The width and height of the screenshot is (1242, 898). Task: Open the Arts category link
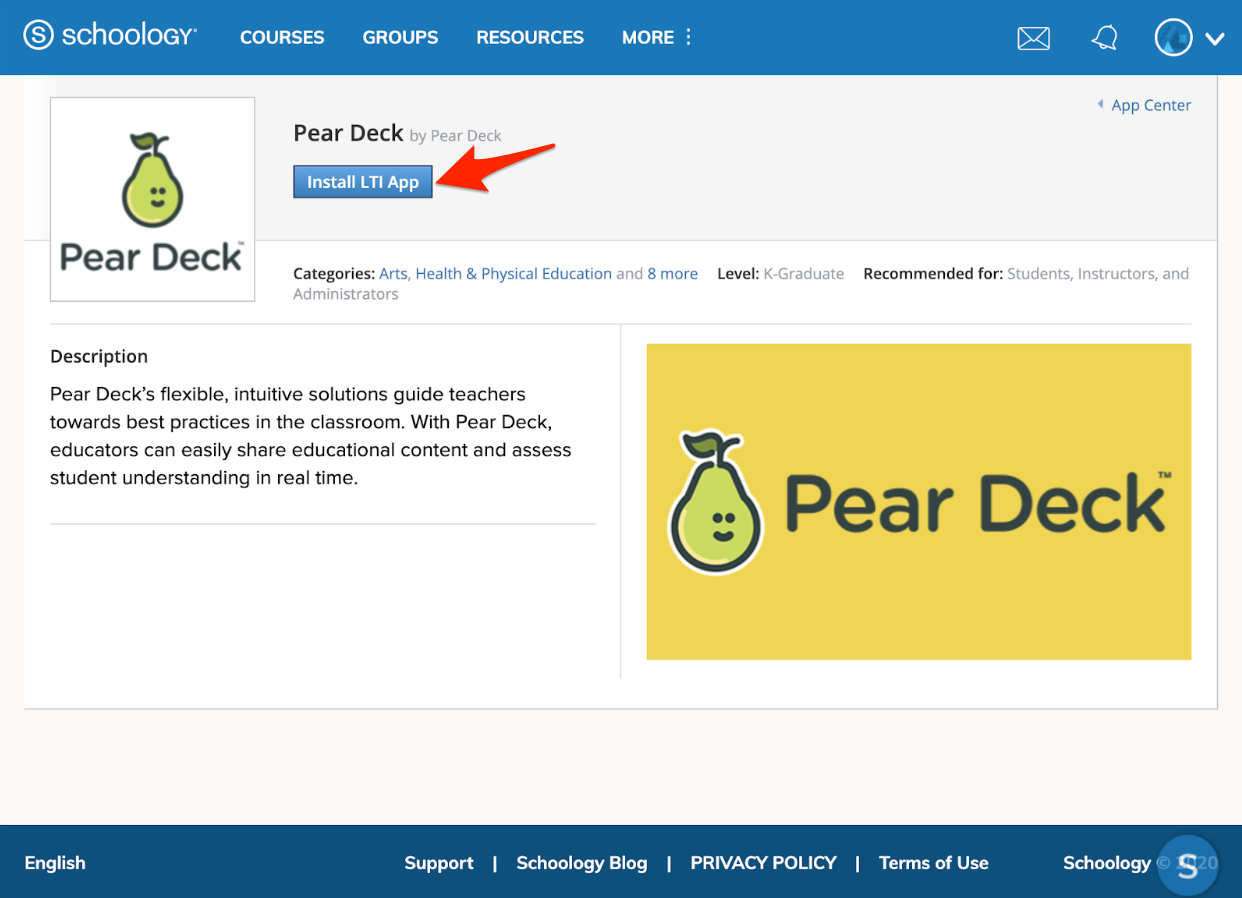pos(392,273)
